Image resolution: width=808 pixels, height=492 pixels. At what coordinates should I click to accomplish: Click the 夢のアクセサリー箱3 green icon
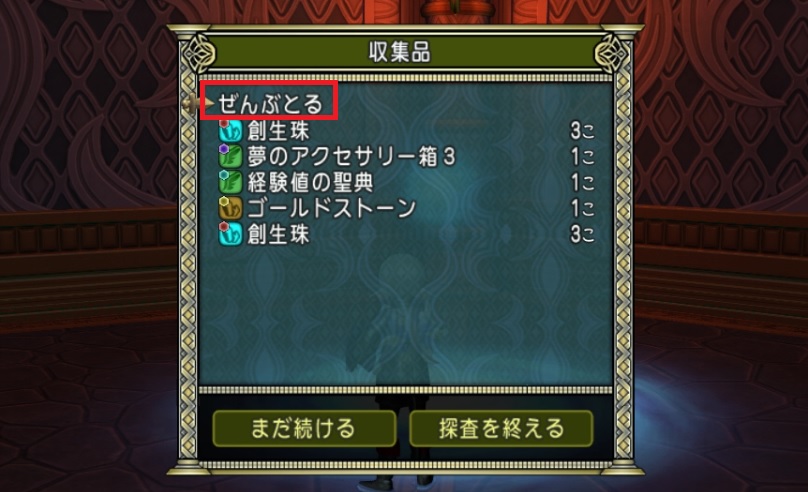tap(230, 156)
